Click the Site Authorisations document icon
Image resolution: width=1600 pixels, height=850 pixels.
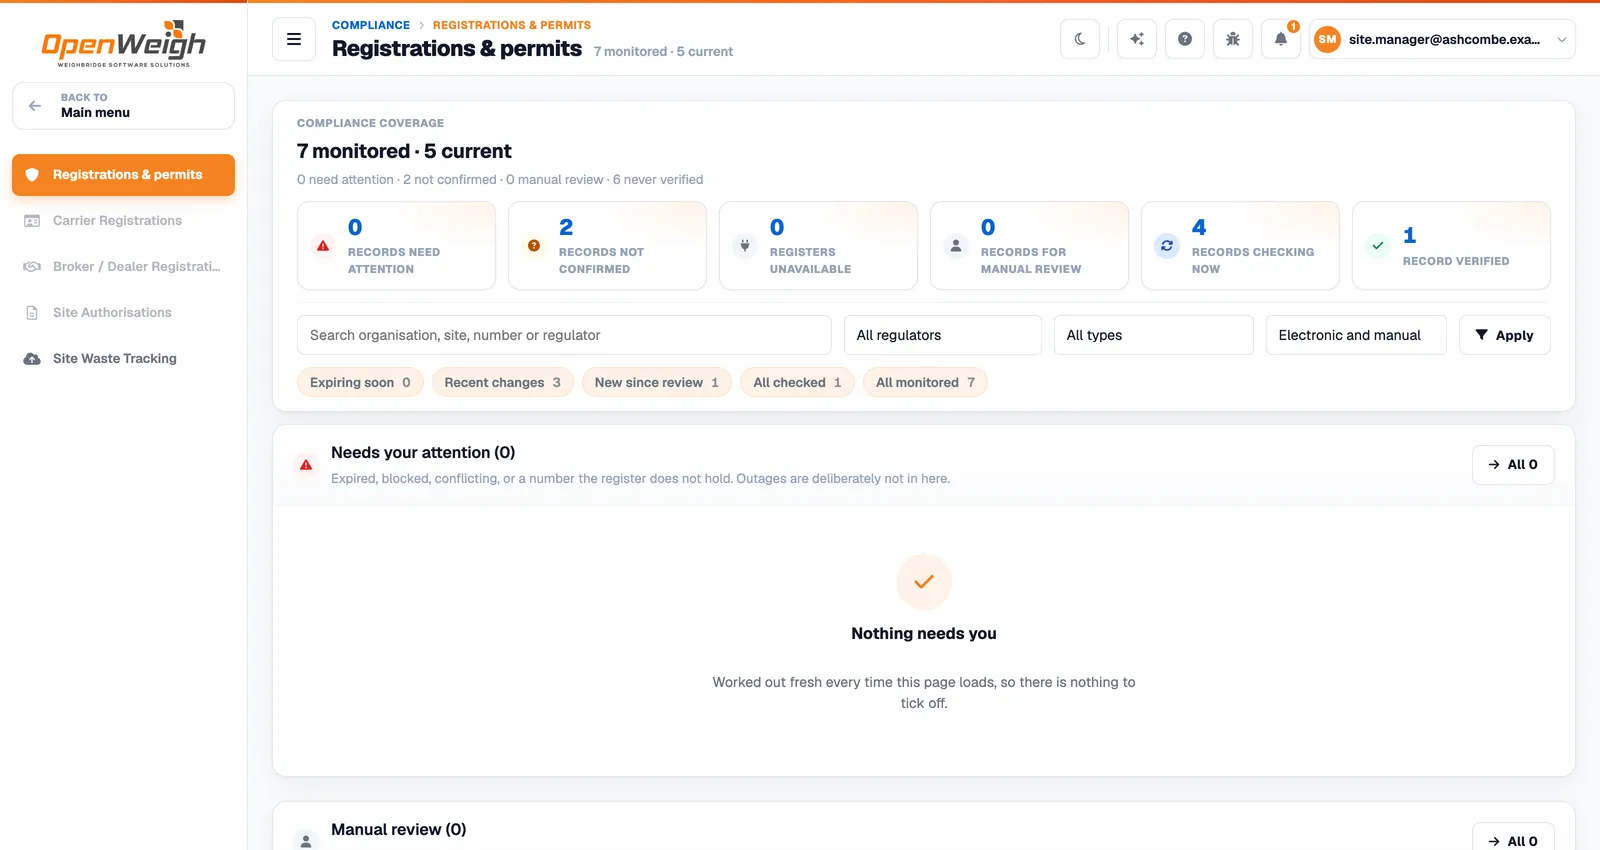[32, 313]
